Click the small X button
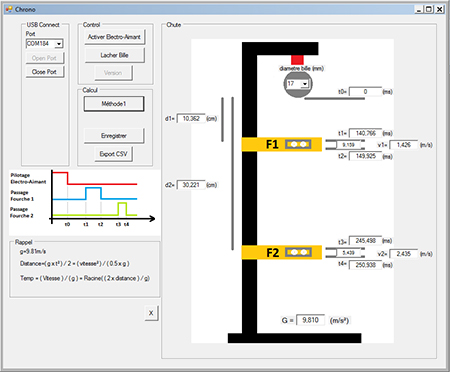 point(151,313)
